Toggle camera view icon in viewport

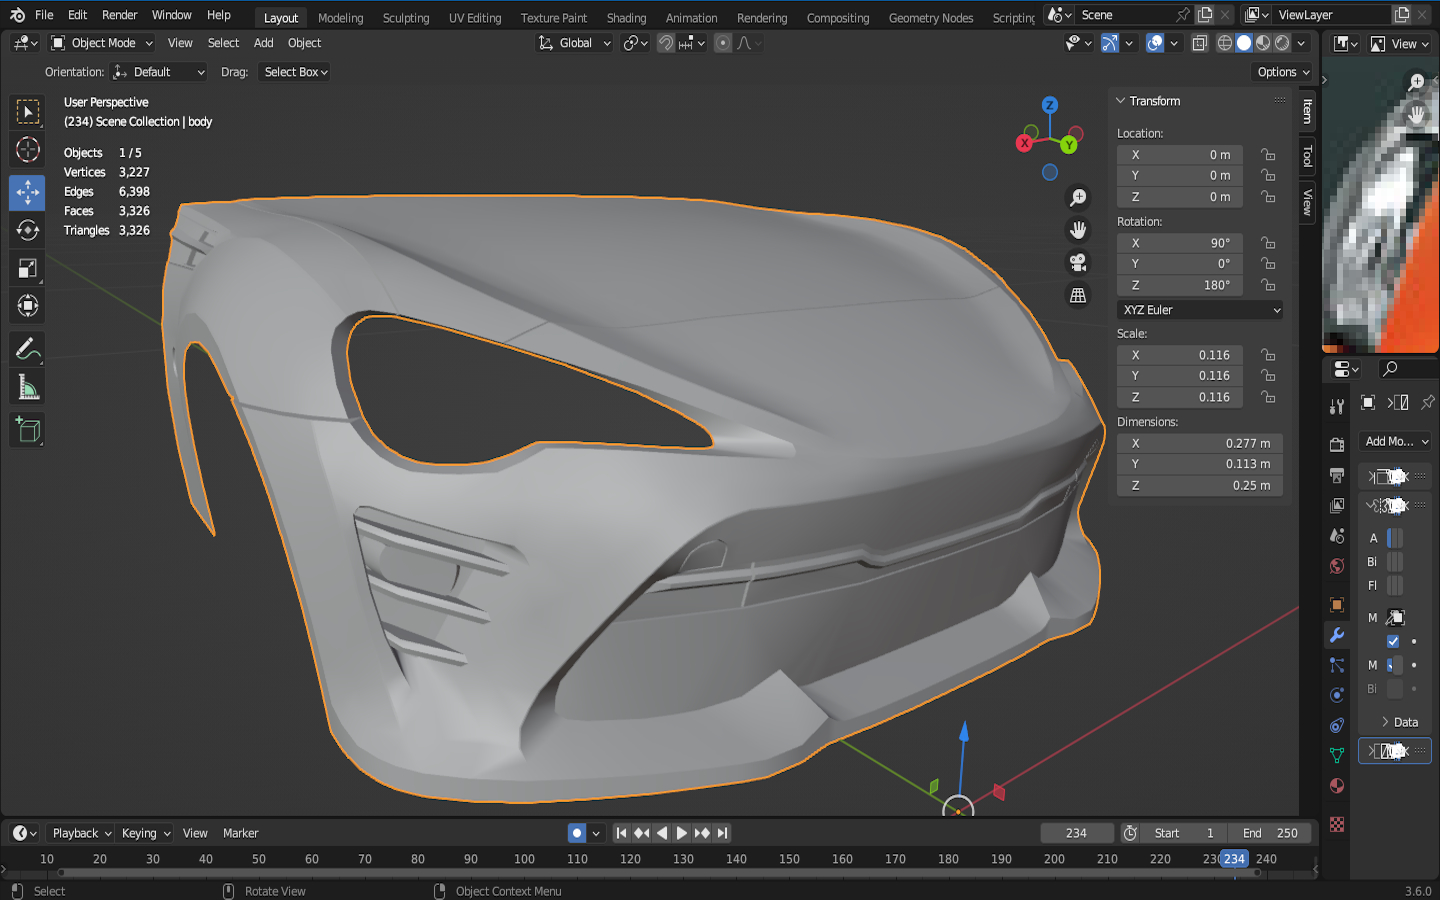(x=1078, y=262)
